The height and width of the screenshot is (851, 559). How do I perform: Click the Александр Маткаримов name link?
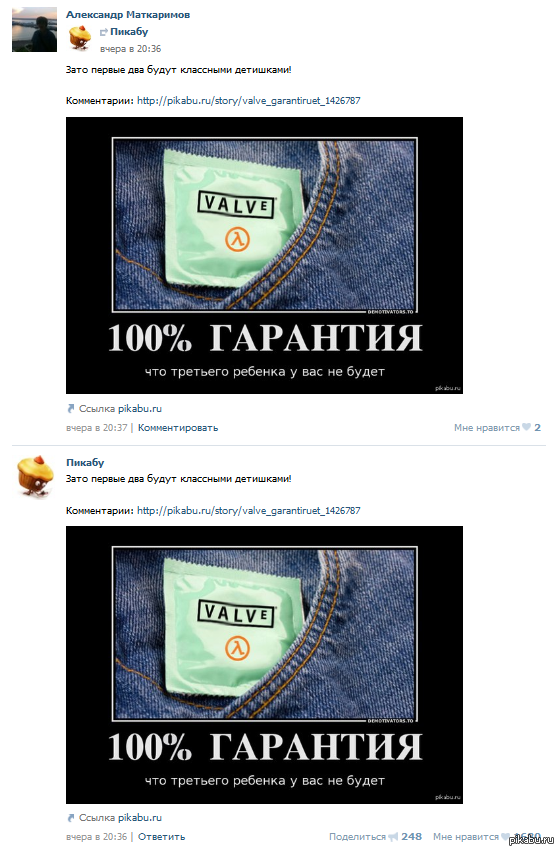(x=128, y=15)
